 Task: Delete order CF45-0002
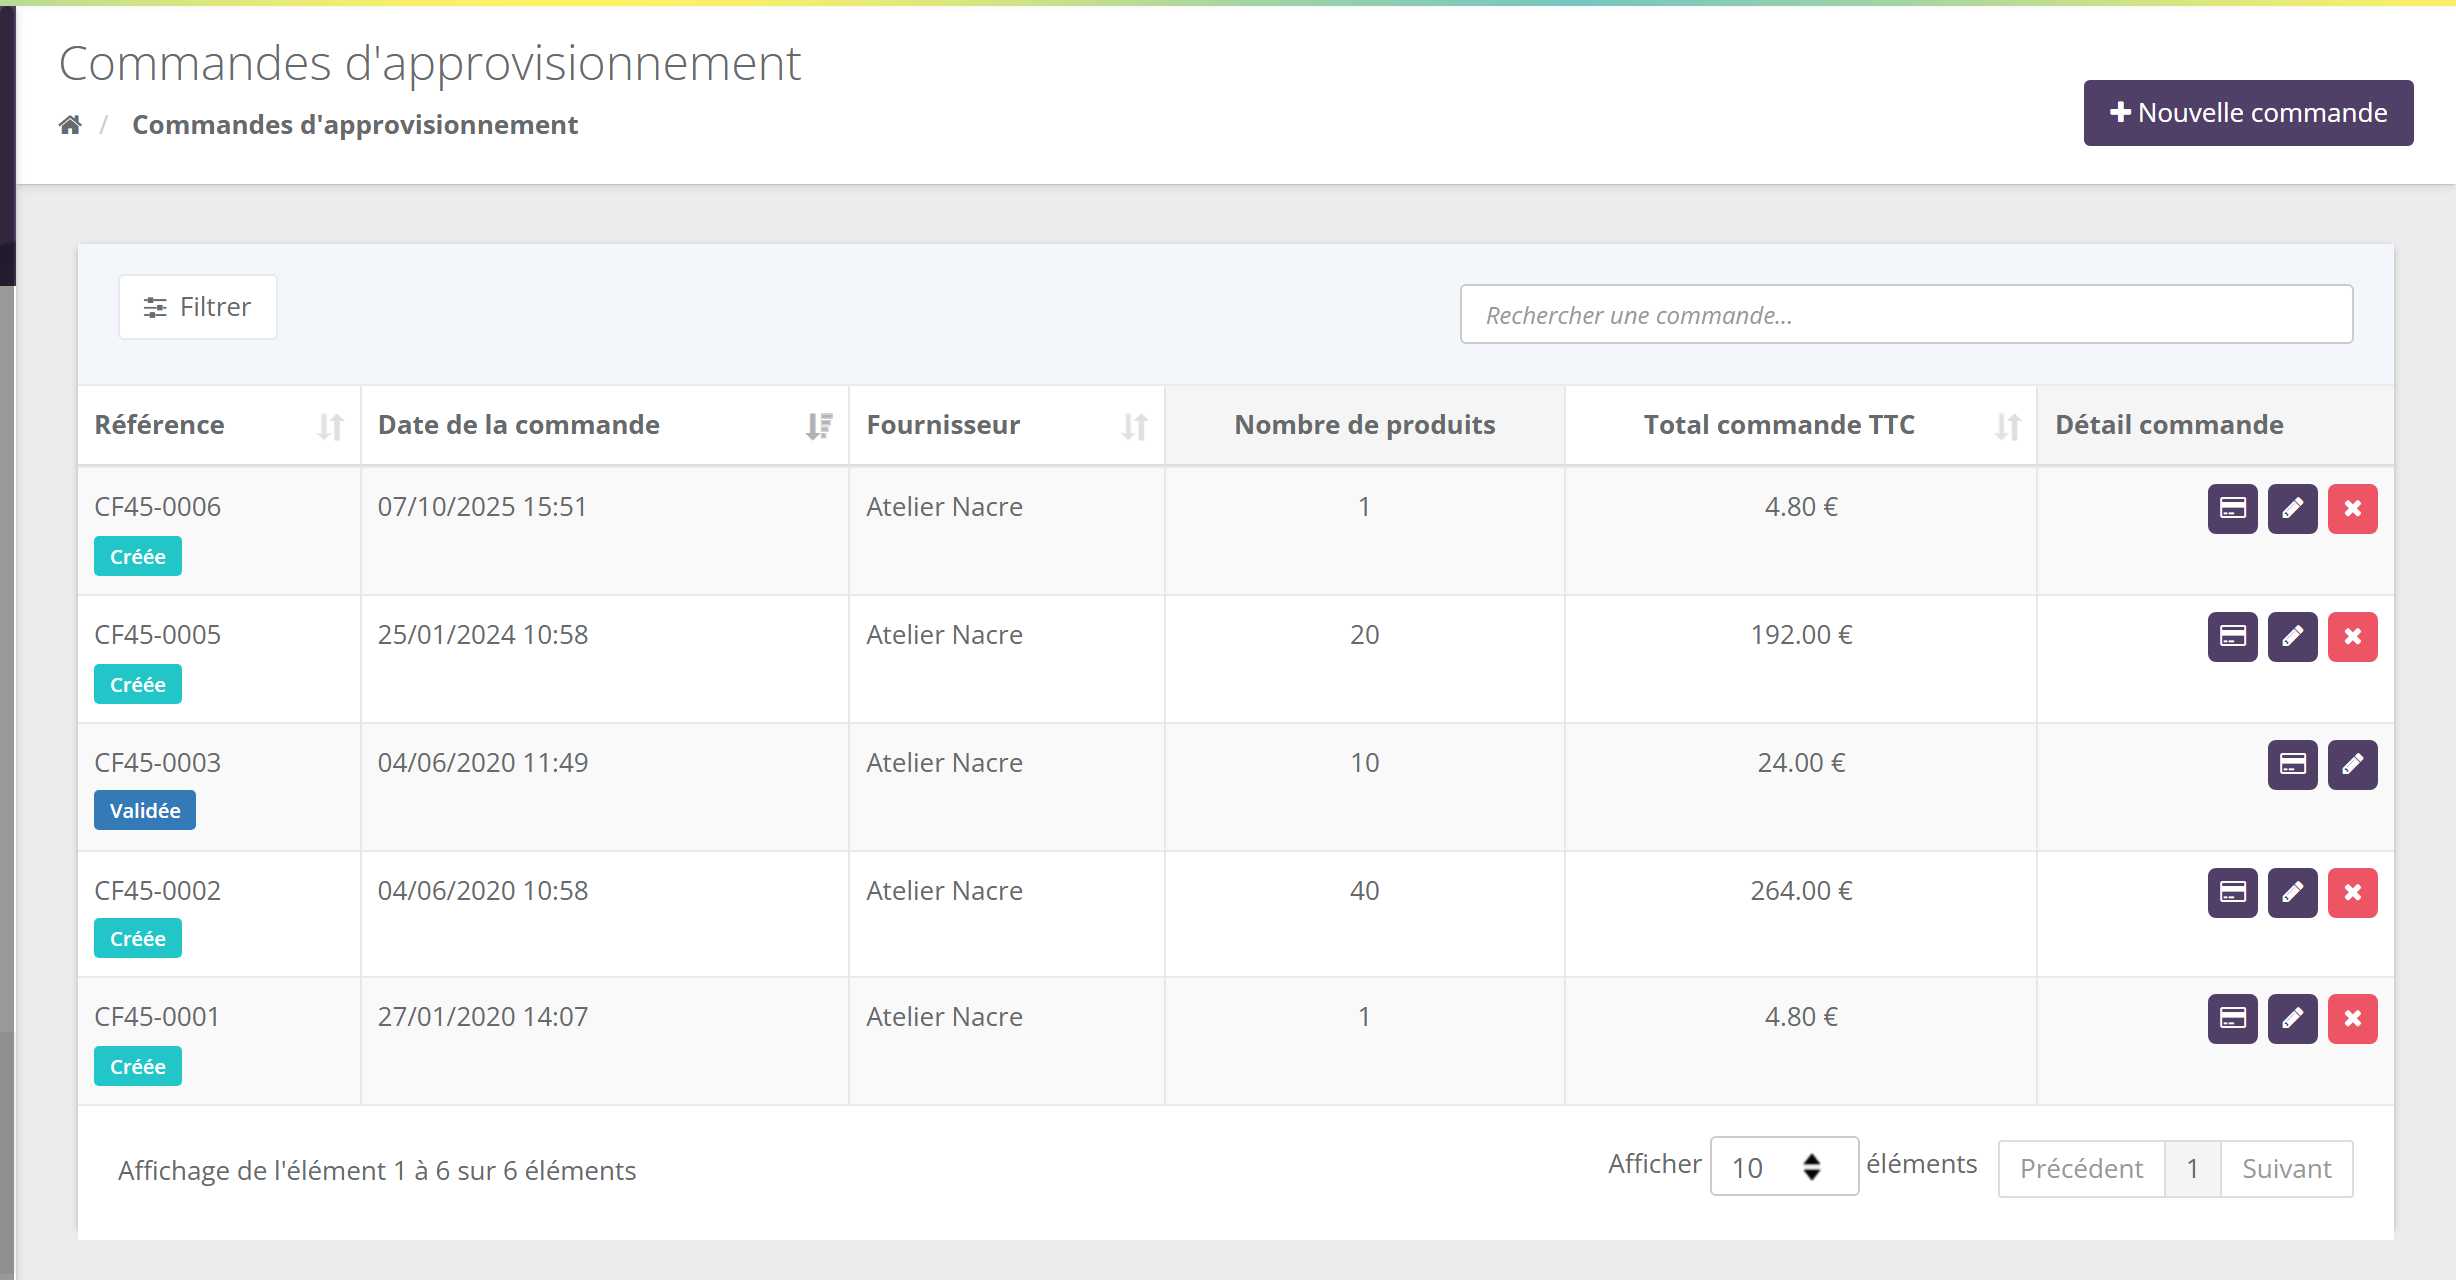tap(2352, 893)
